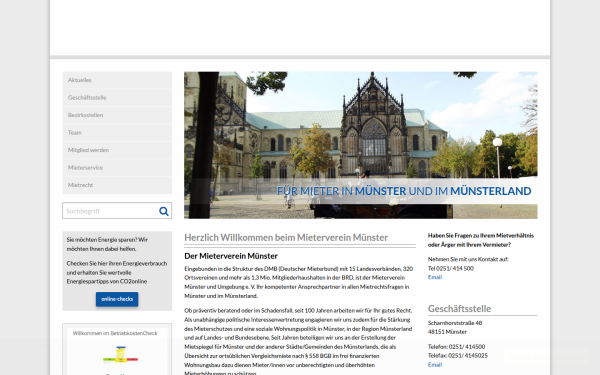Click the text Telefon: 0251/ 414500
This screenshot has width=600, height=375.
coord(457,347)
